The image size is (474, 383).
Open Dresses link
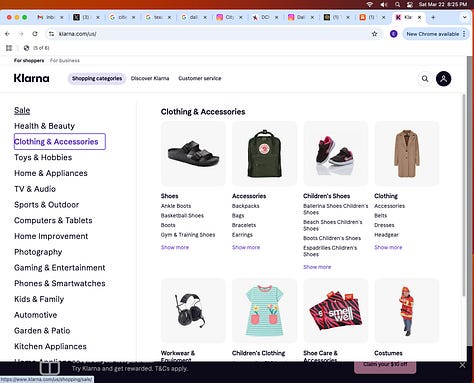tap(384, 225)
